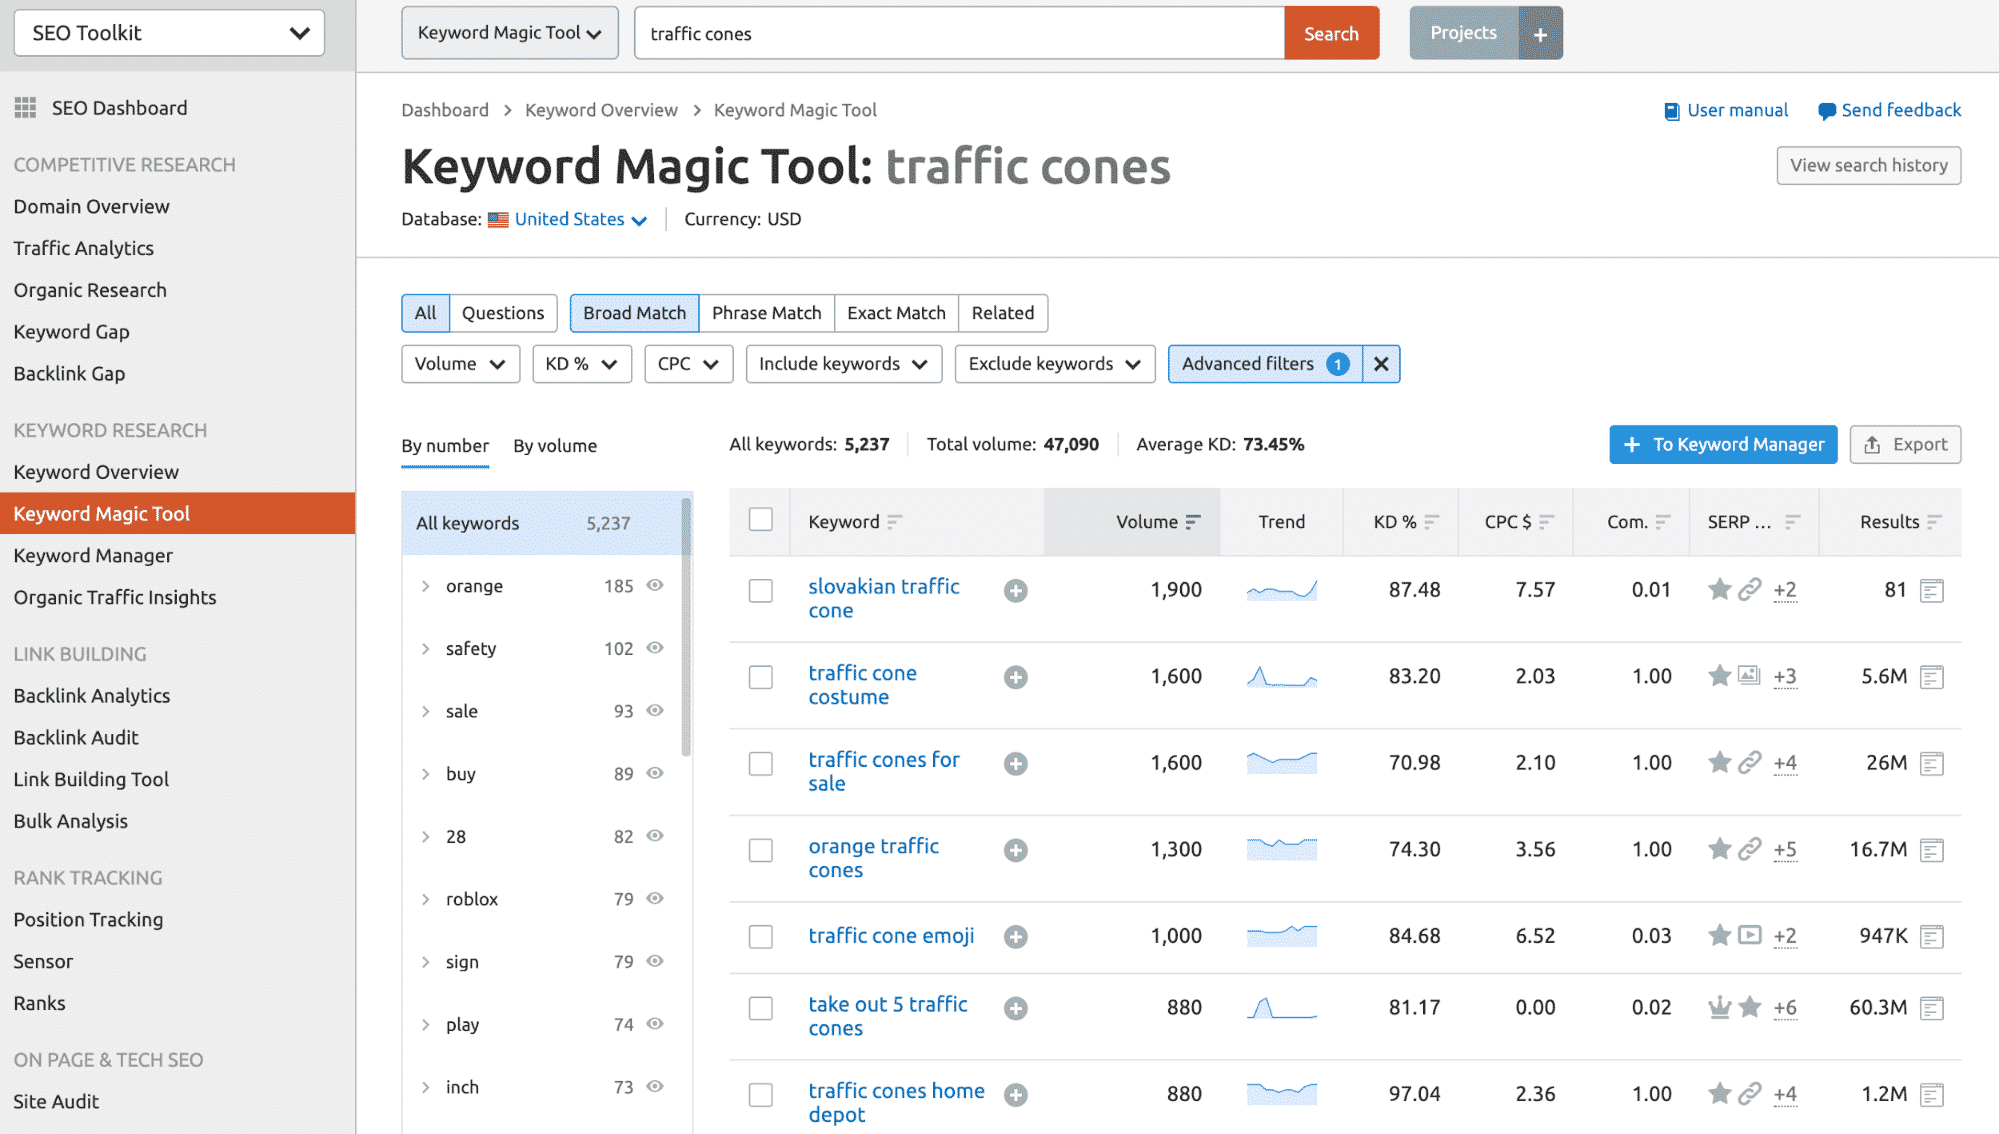Open the Volume filter dropdown
This screenshot has width=1999, height=1134.
[460, 363]
